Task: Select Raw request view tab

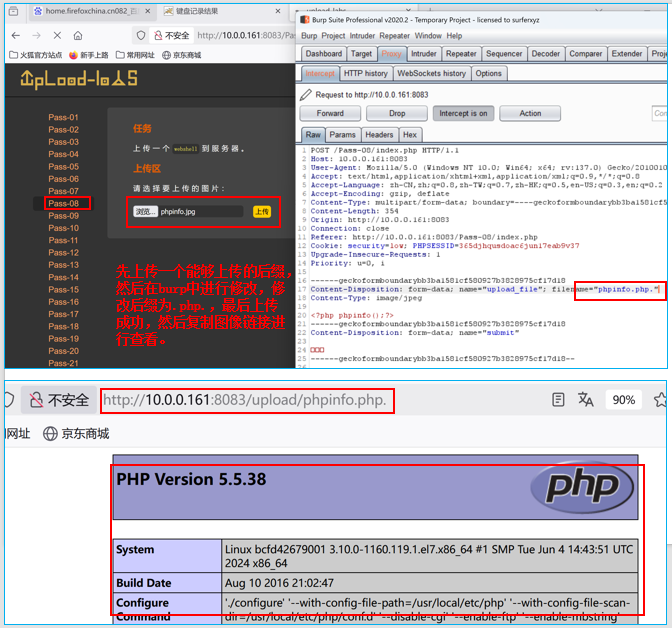Action: pyautogui.click(x=313, y=135)
